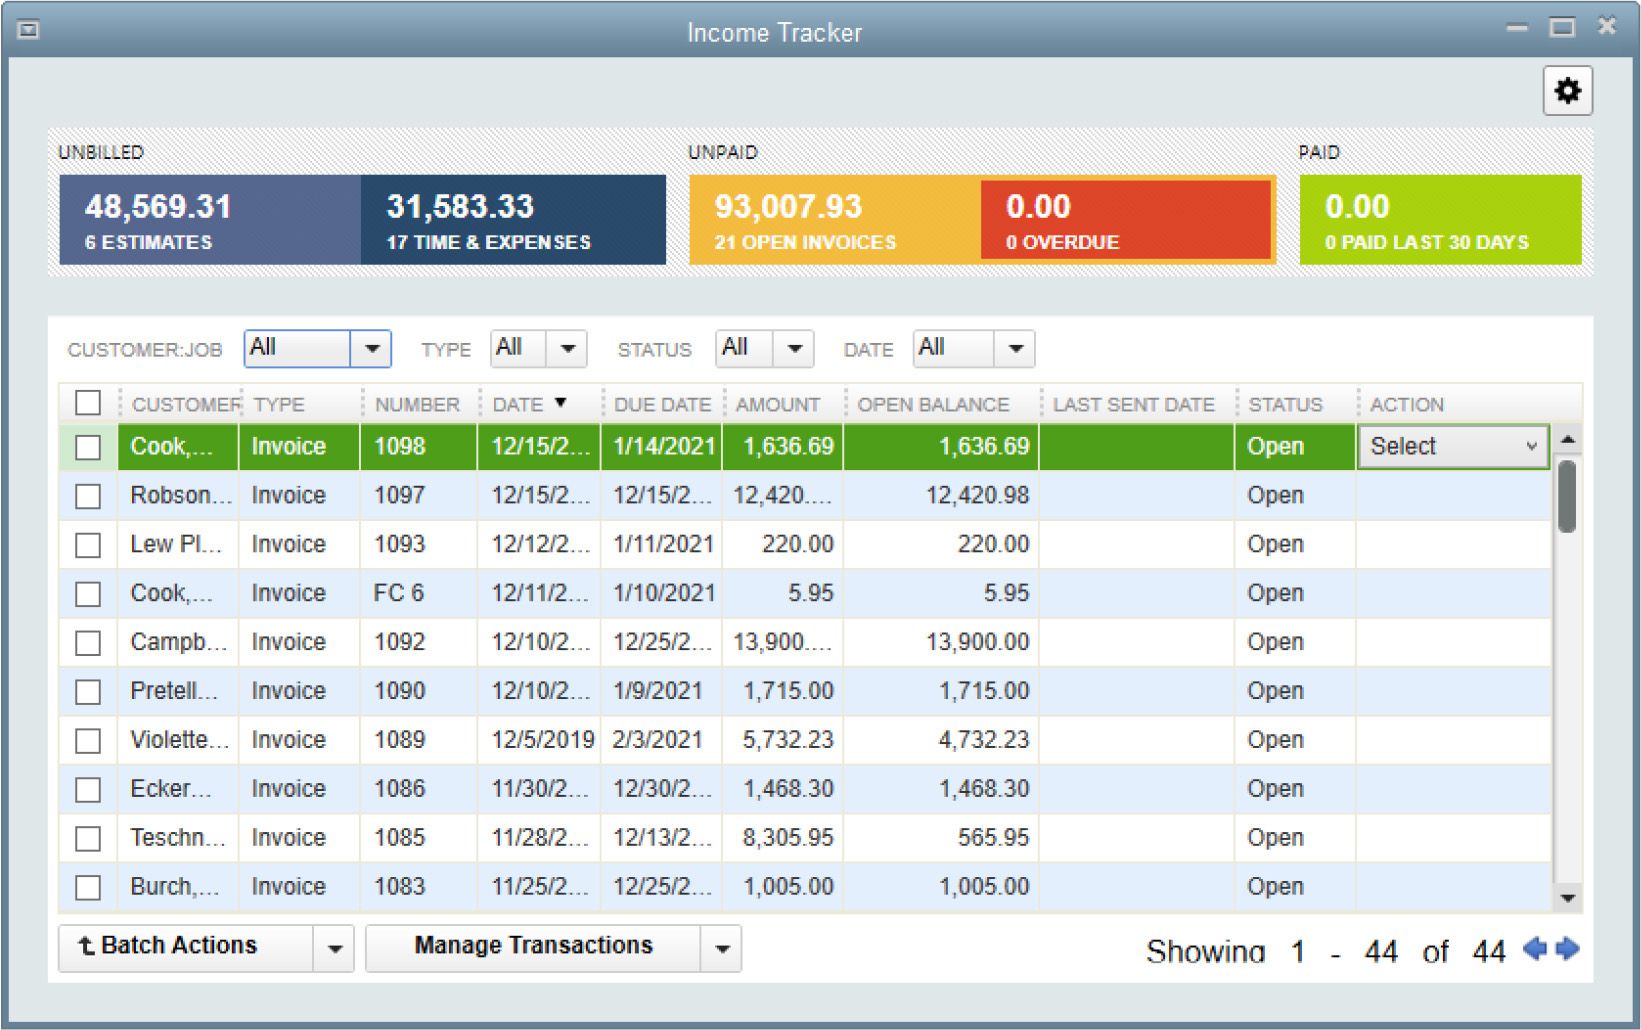
Task: Filter by 21 Open Invoices block
Action: (835, 220)
